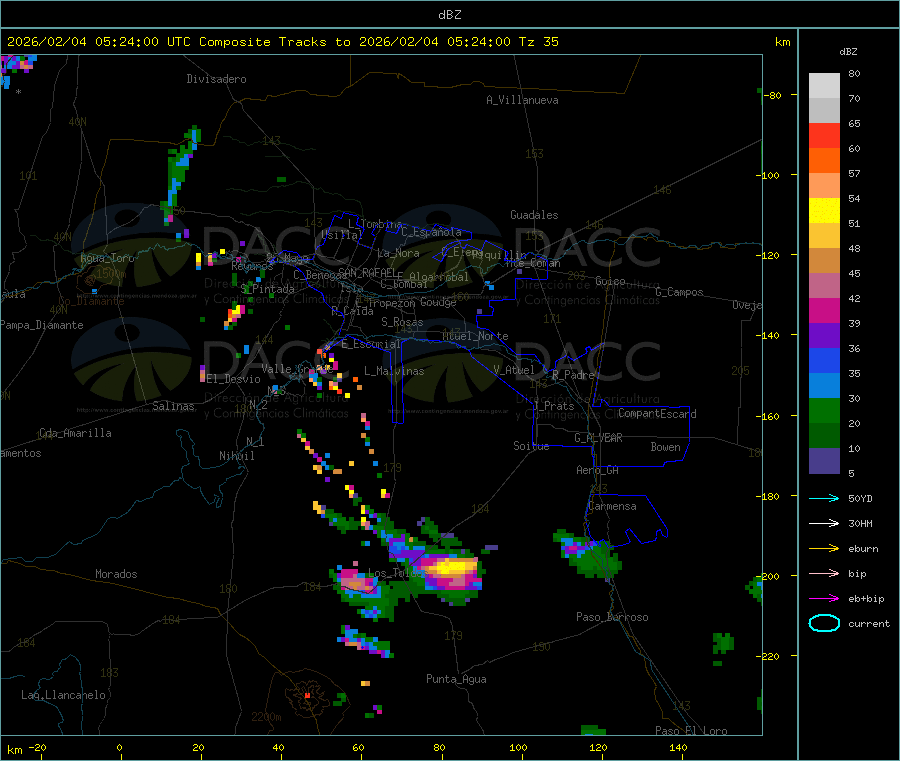Click the 'S_Pintada' map label
Viewport: 900px width, 761px height.
pos(267,289)
